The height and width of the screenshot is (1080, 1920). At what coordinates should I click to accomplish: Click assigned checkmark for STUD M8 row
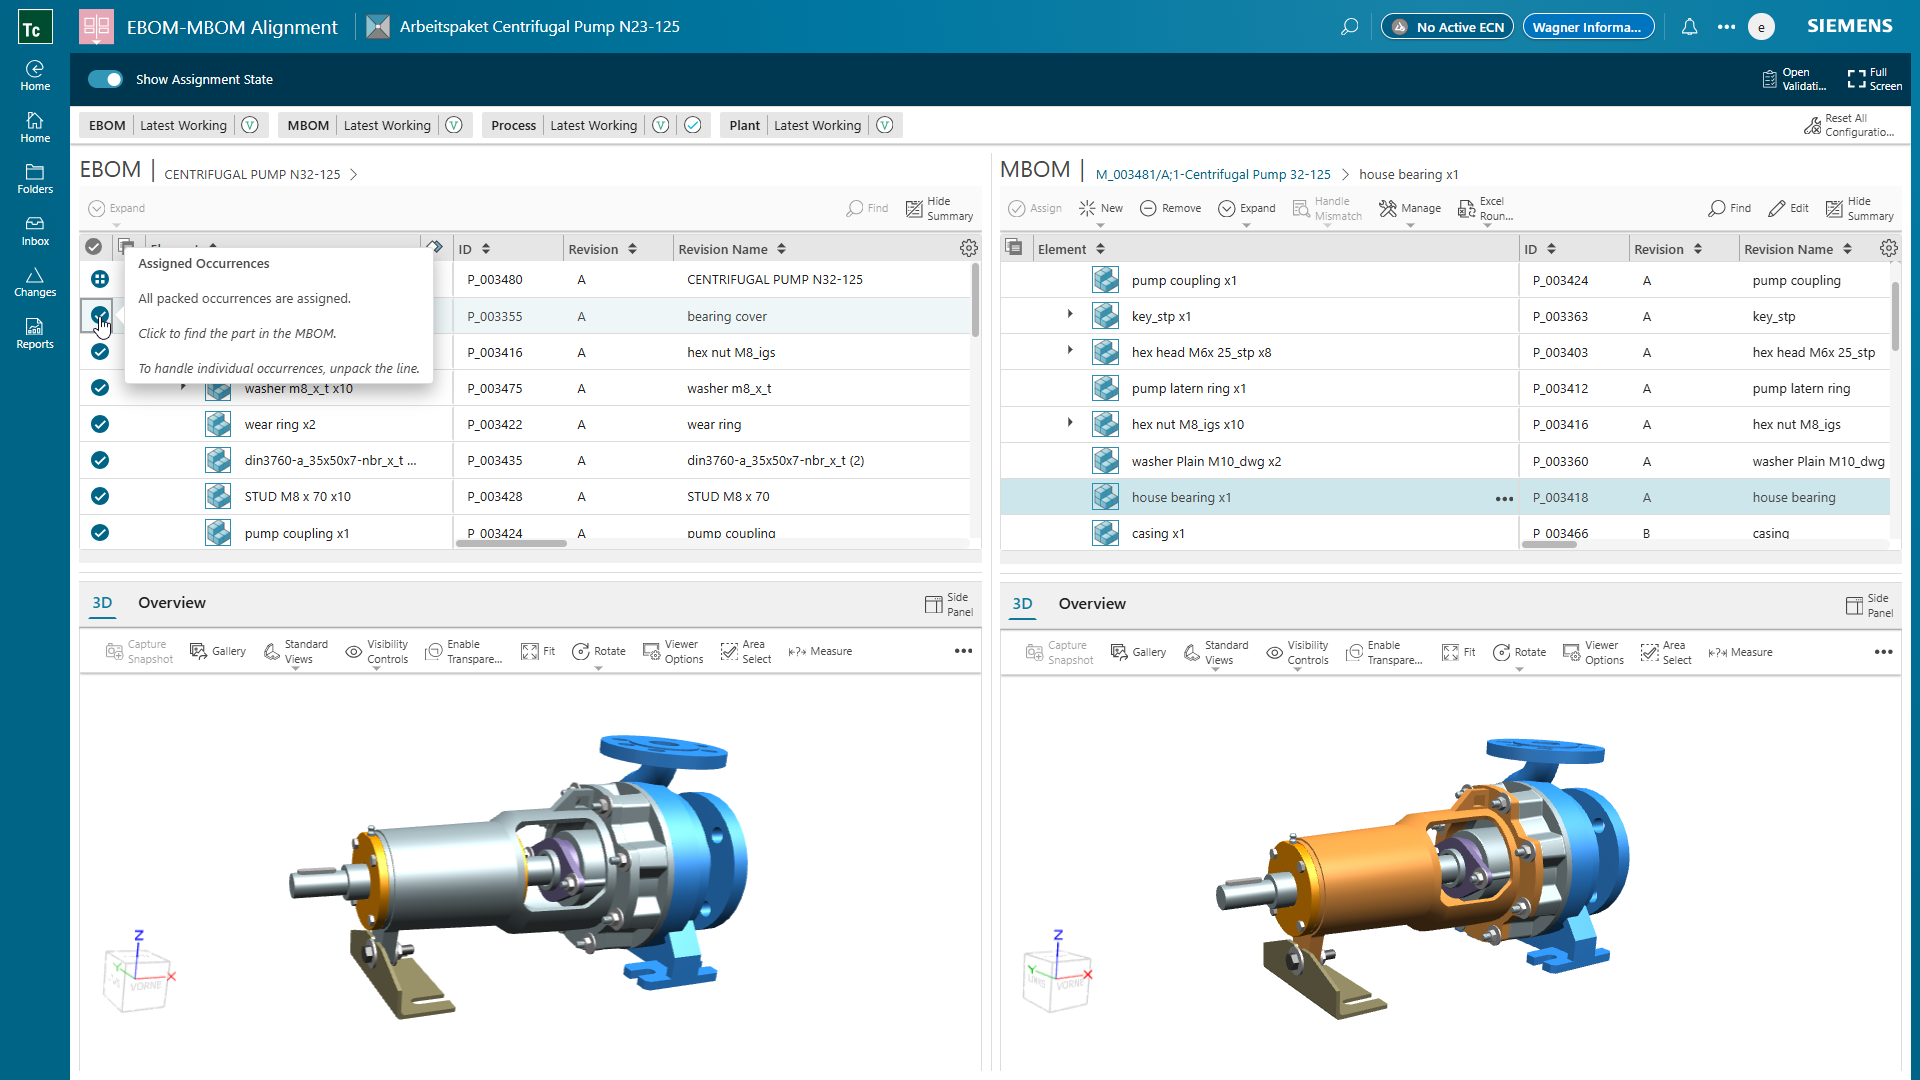coord(100,496)
